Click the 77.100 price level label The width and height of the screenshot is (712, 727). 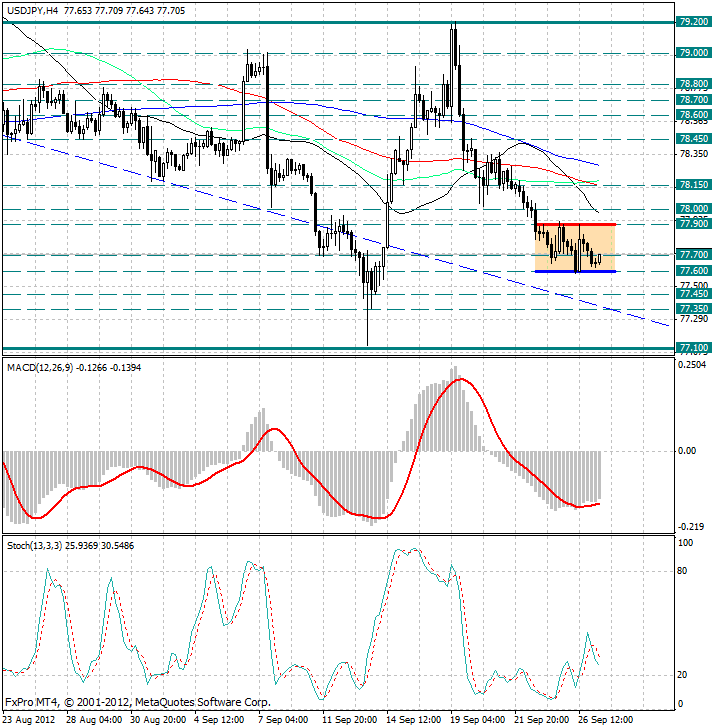point(692,348)
